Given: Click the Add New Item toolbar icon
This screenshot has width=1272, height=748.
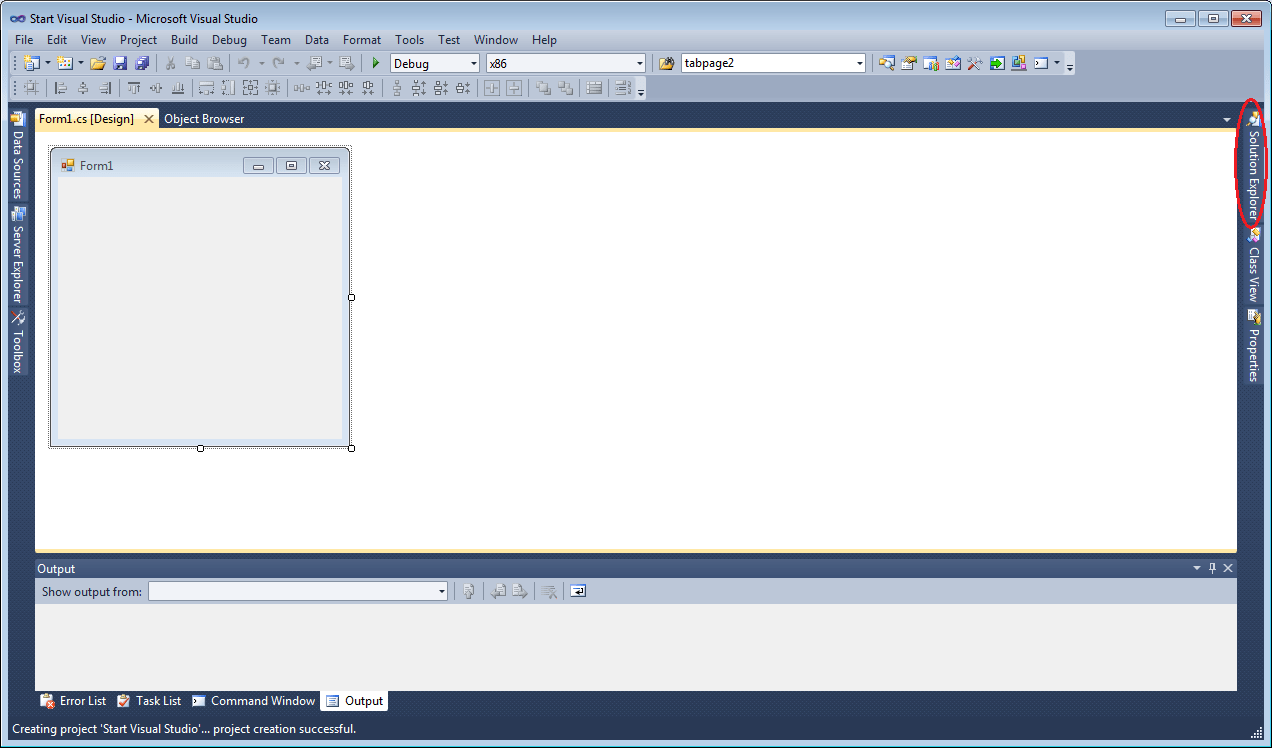Looking at the screenshot, I should click(65, 63).
